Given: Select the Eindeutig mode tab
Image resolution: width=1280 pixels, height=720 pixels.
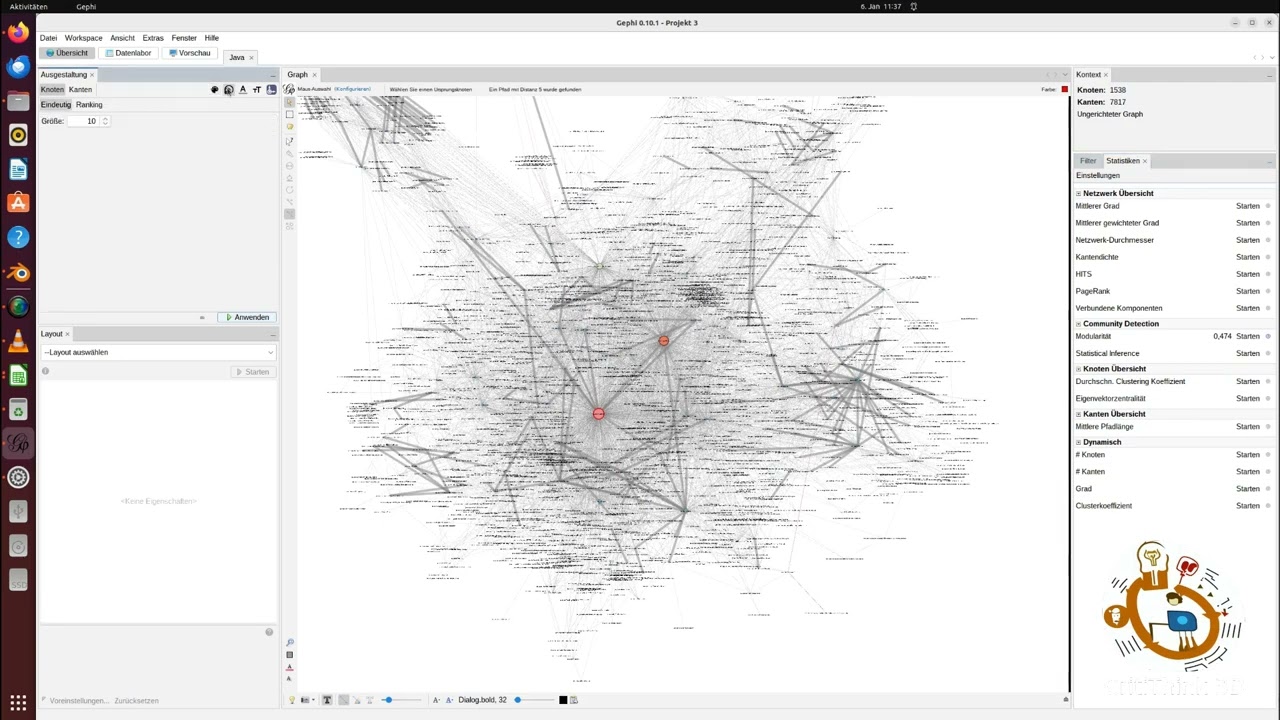Looking at the screenshot, I should [x=56, y=104].
